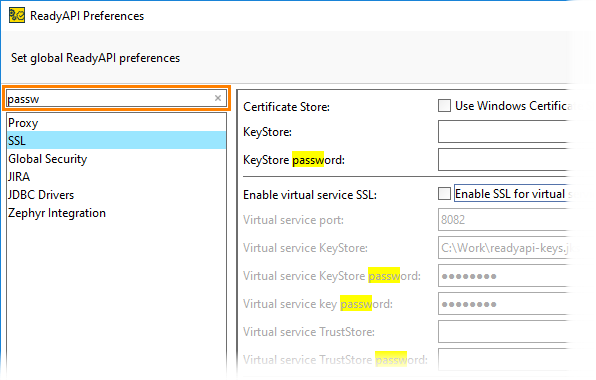Click the 'Certificate Store:' label
The height and width of the screenshot is (380, 596).
(286, 107)
